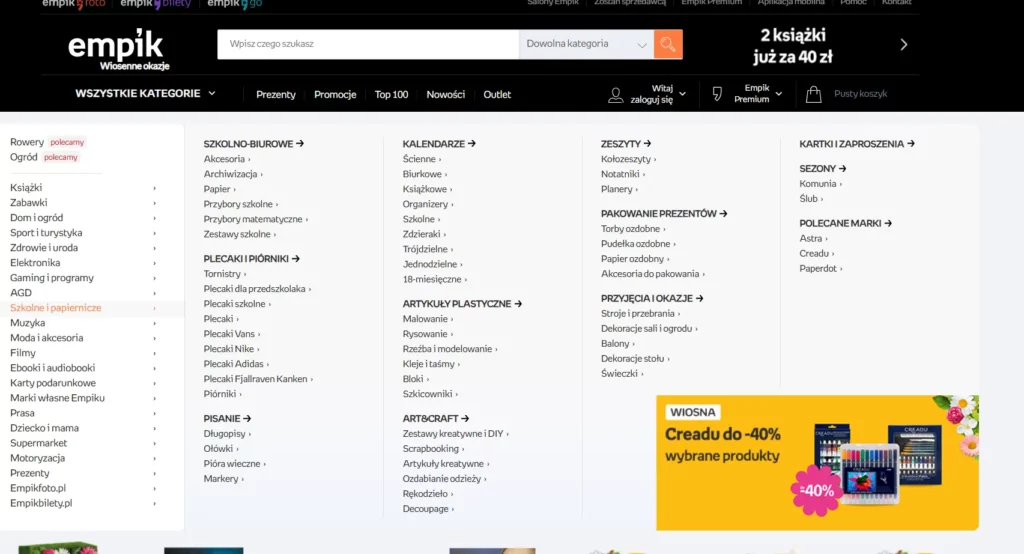This screenshot has width=1024, height=554.
Task: Click into the search text field
Action: [367, 44]
